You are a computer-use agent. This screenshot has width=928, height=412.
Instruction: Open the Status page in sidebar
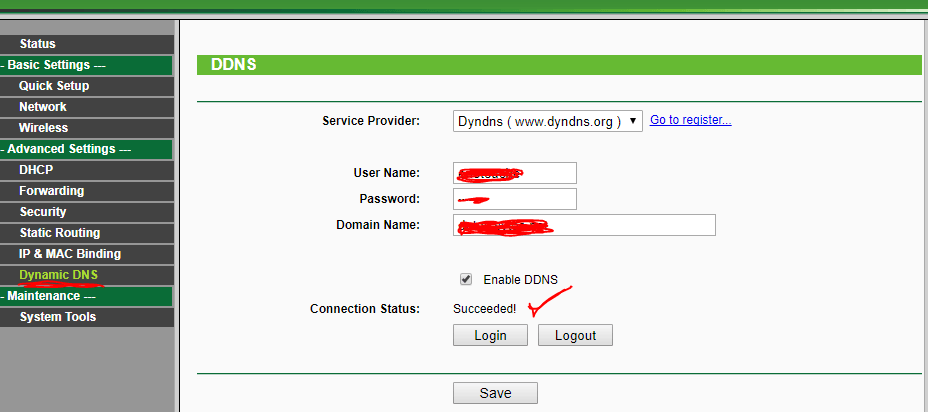coord(38,44)
